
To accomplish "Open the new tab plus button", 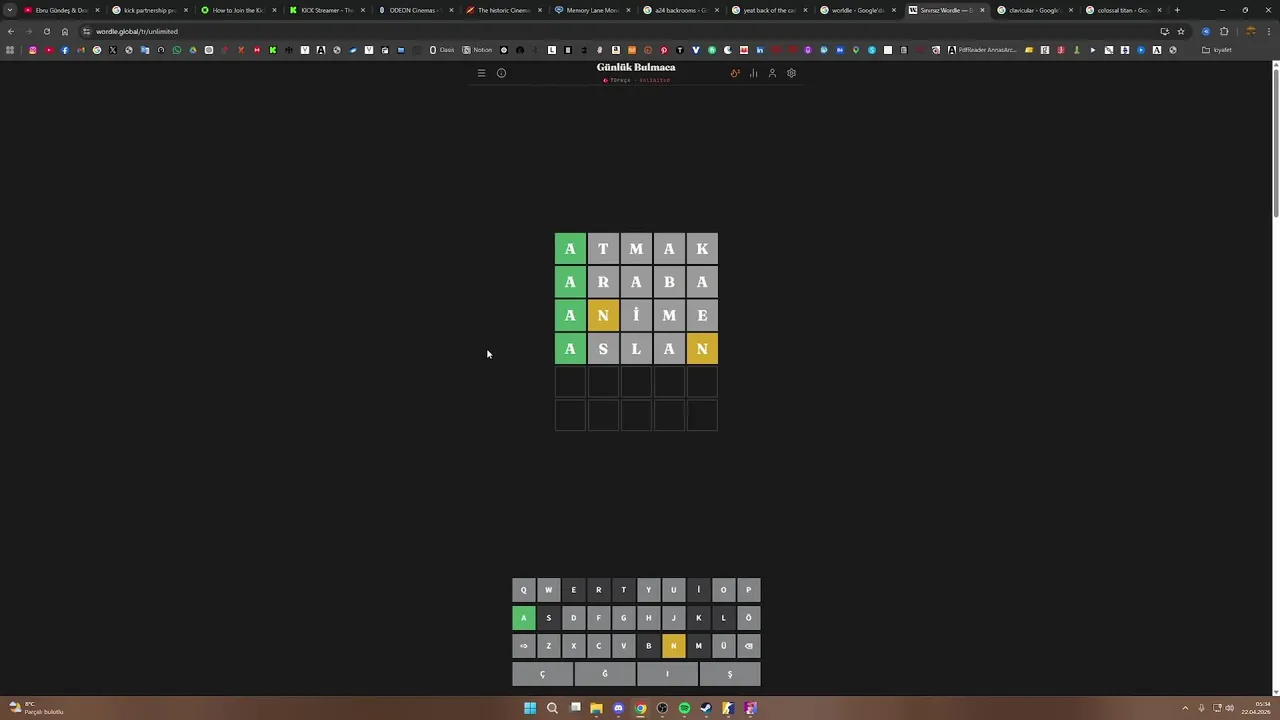I will [1177, 10].
